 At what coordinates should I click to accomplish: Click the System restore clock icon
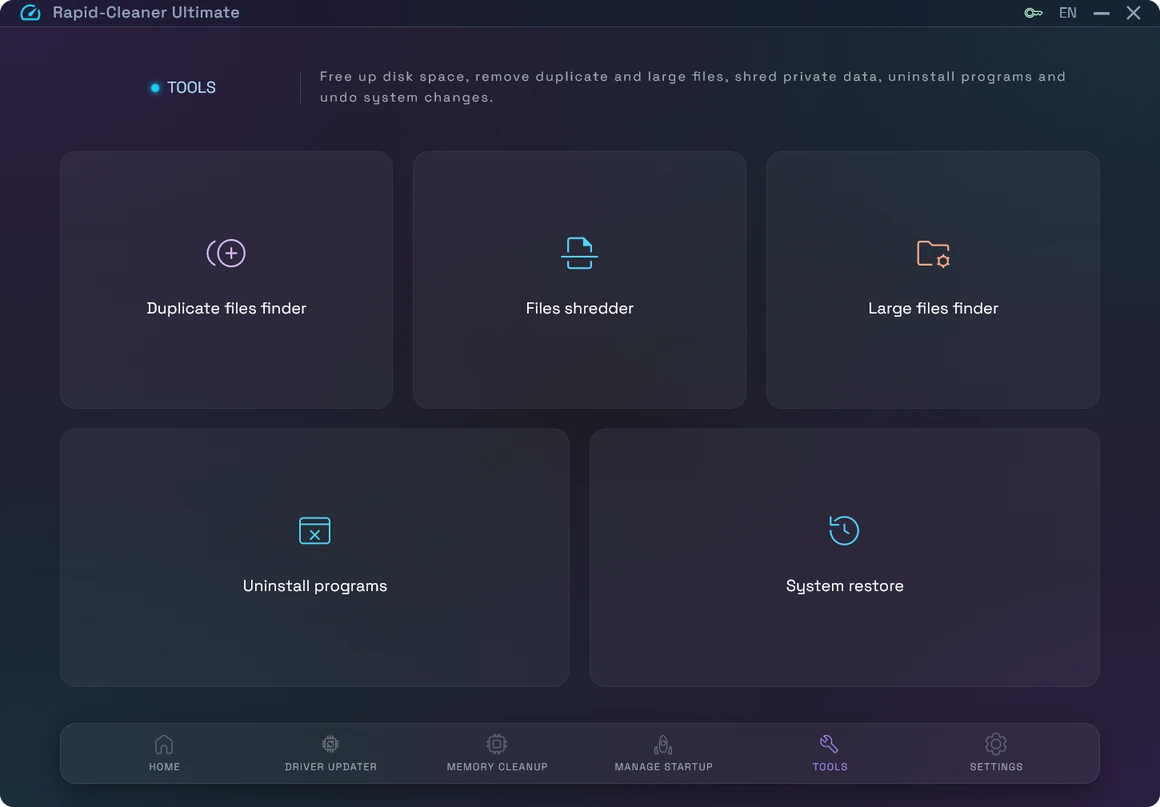(x=844, y=530)
